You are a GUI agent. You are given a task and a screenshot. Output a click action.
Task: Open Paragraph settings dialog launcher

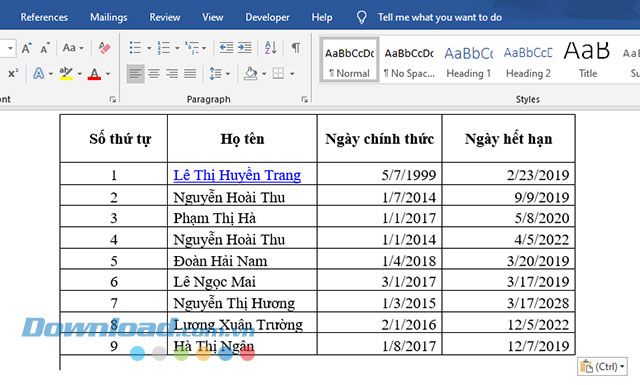coord(304,99)
